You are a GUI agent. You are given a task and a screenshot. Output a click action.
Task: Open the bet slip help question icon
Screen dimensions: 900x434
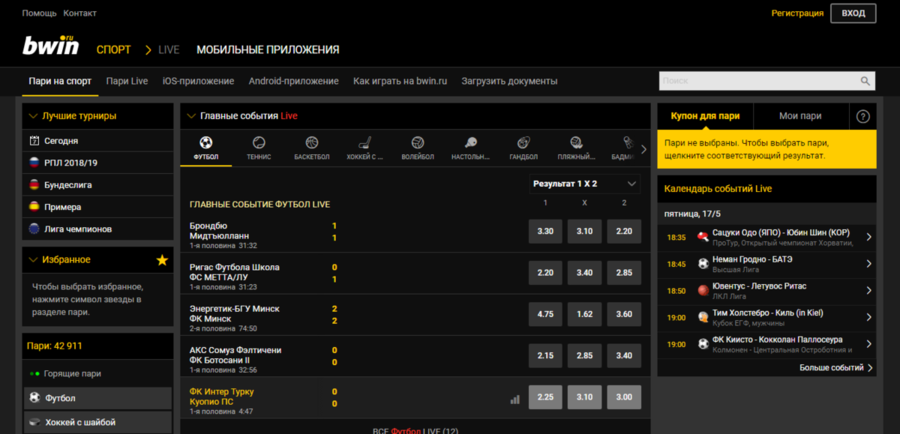click(x=863, y=116)
